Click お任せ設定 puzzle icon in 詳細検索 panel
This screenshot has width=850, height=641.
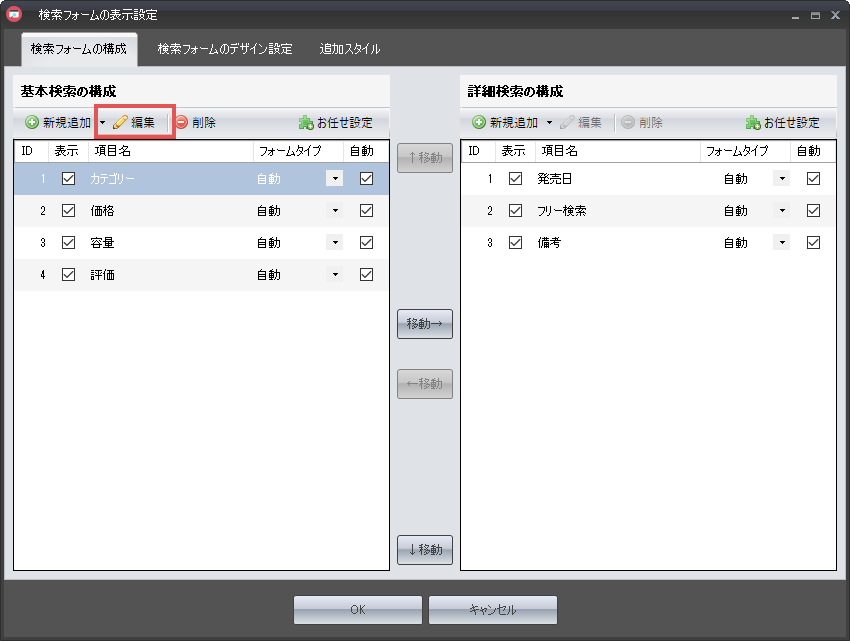(x=753, y=123)
